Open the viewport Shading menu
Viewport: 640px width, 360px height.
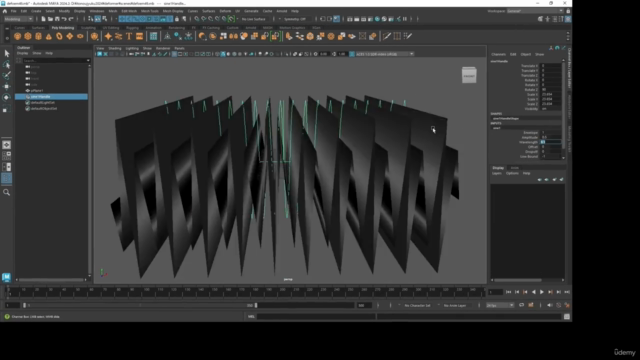(115, 48)
